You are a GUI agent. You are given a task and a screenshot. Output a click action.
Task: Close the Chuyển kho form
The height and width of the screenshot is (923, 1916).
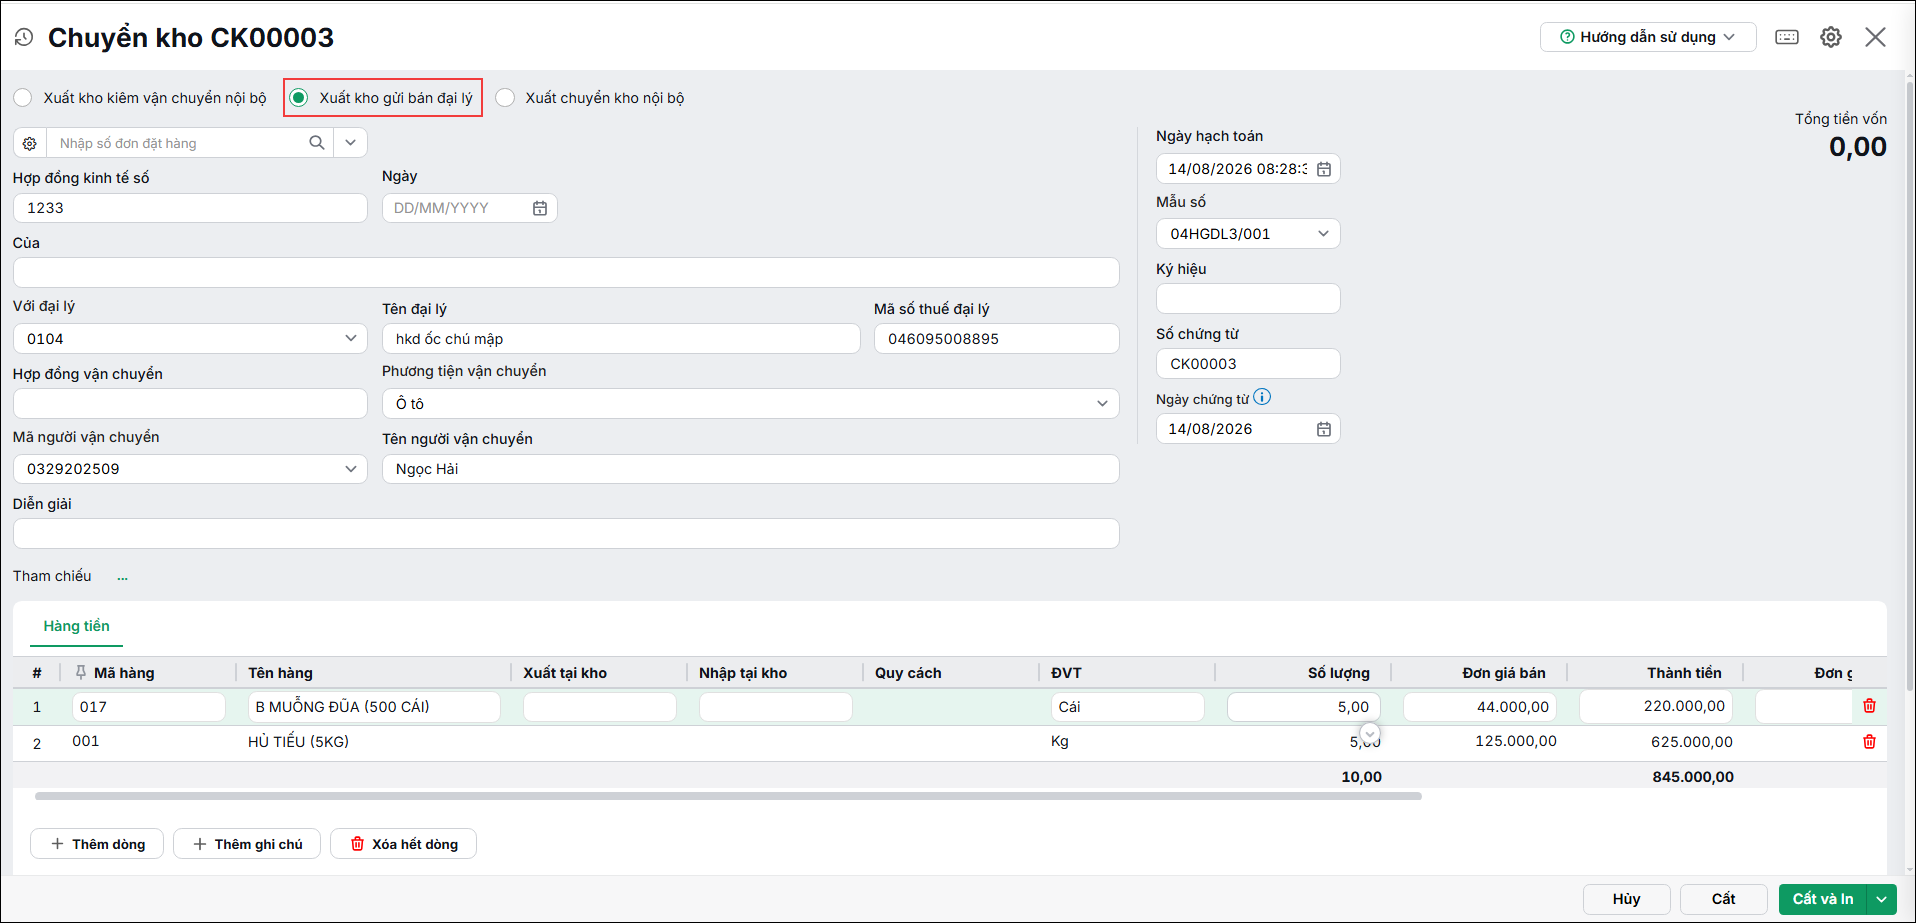pyautogui.click(x=1875, y=37)
